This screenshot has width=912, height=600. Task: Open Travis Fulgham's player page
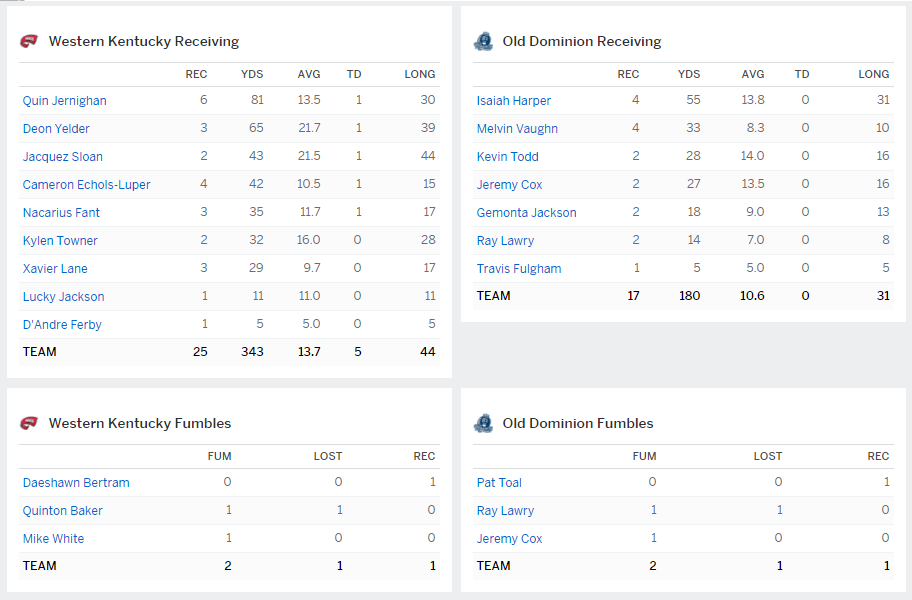click(518, 269)
